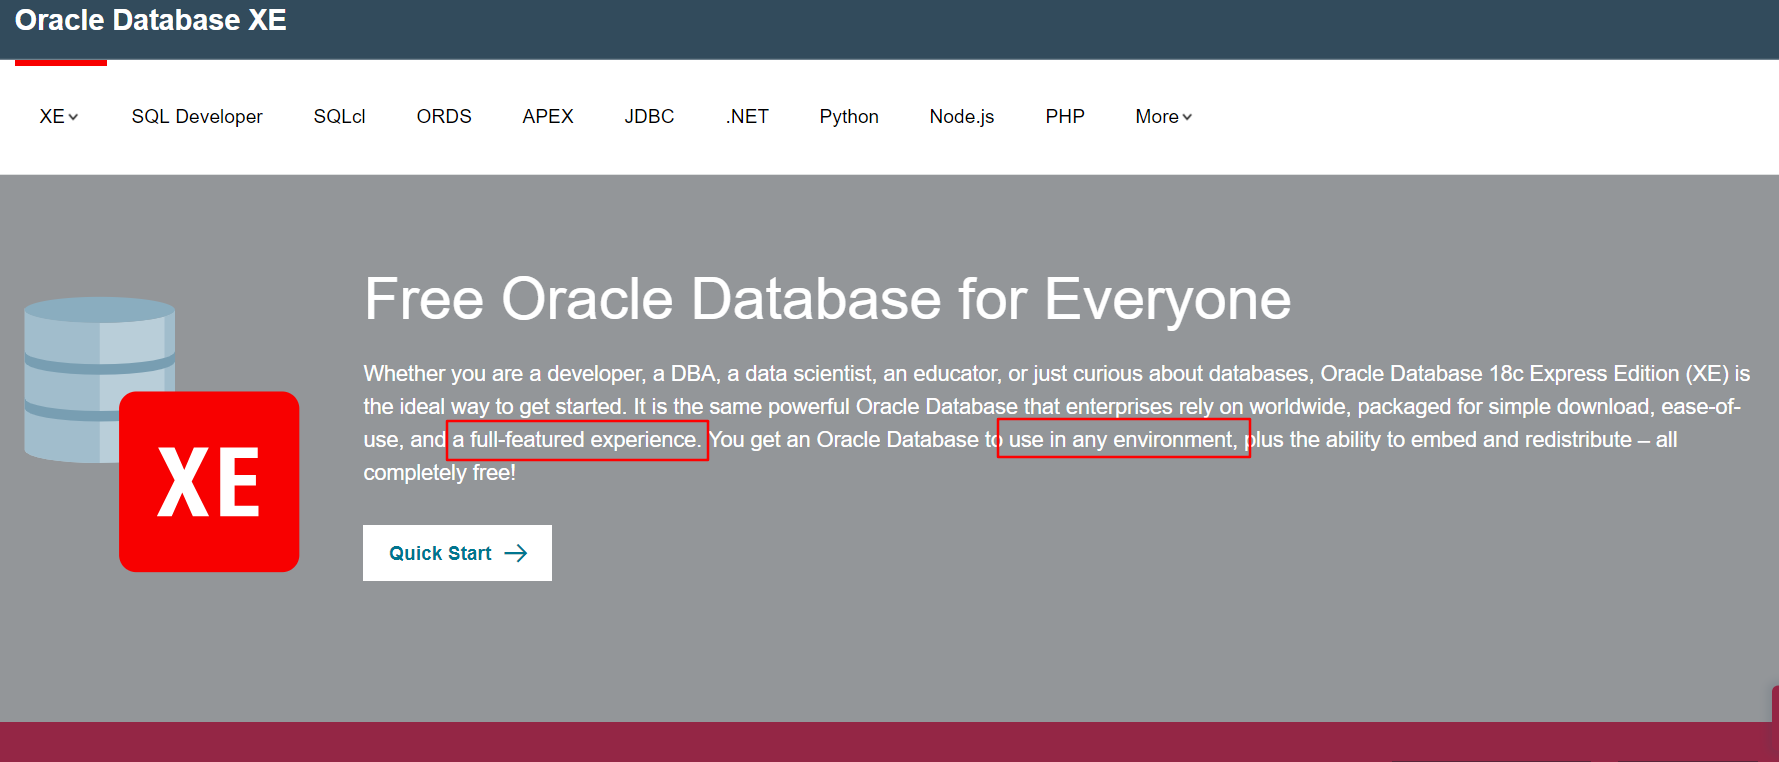Select the PHP menu item
Image resolution: width=1779 pixels, height=762 pixels.
(x=1065, y=117)
